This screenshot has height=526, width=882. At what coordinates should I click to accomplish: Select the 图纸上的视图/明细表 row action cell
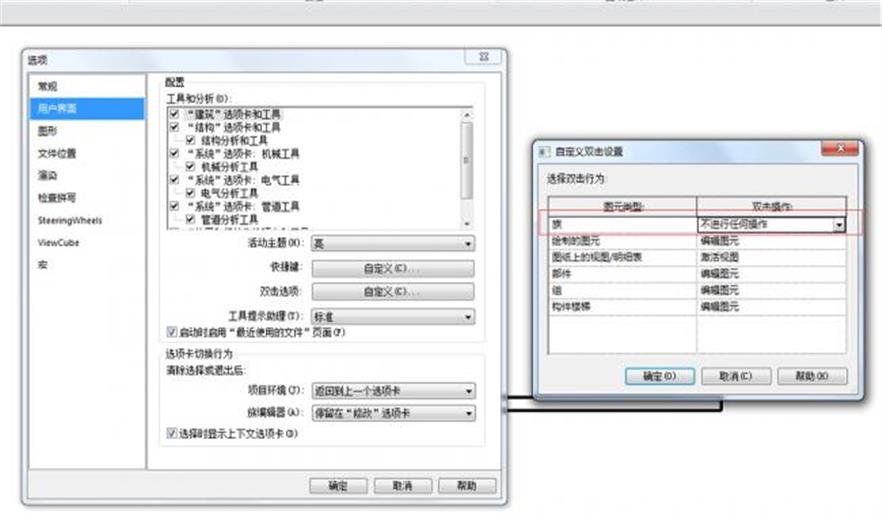771,257
